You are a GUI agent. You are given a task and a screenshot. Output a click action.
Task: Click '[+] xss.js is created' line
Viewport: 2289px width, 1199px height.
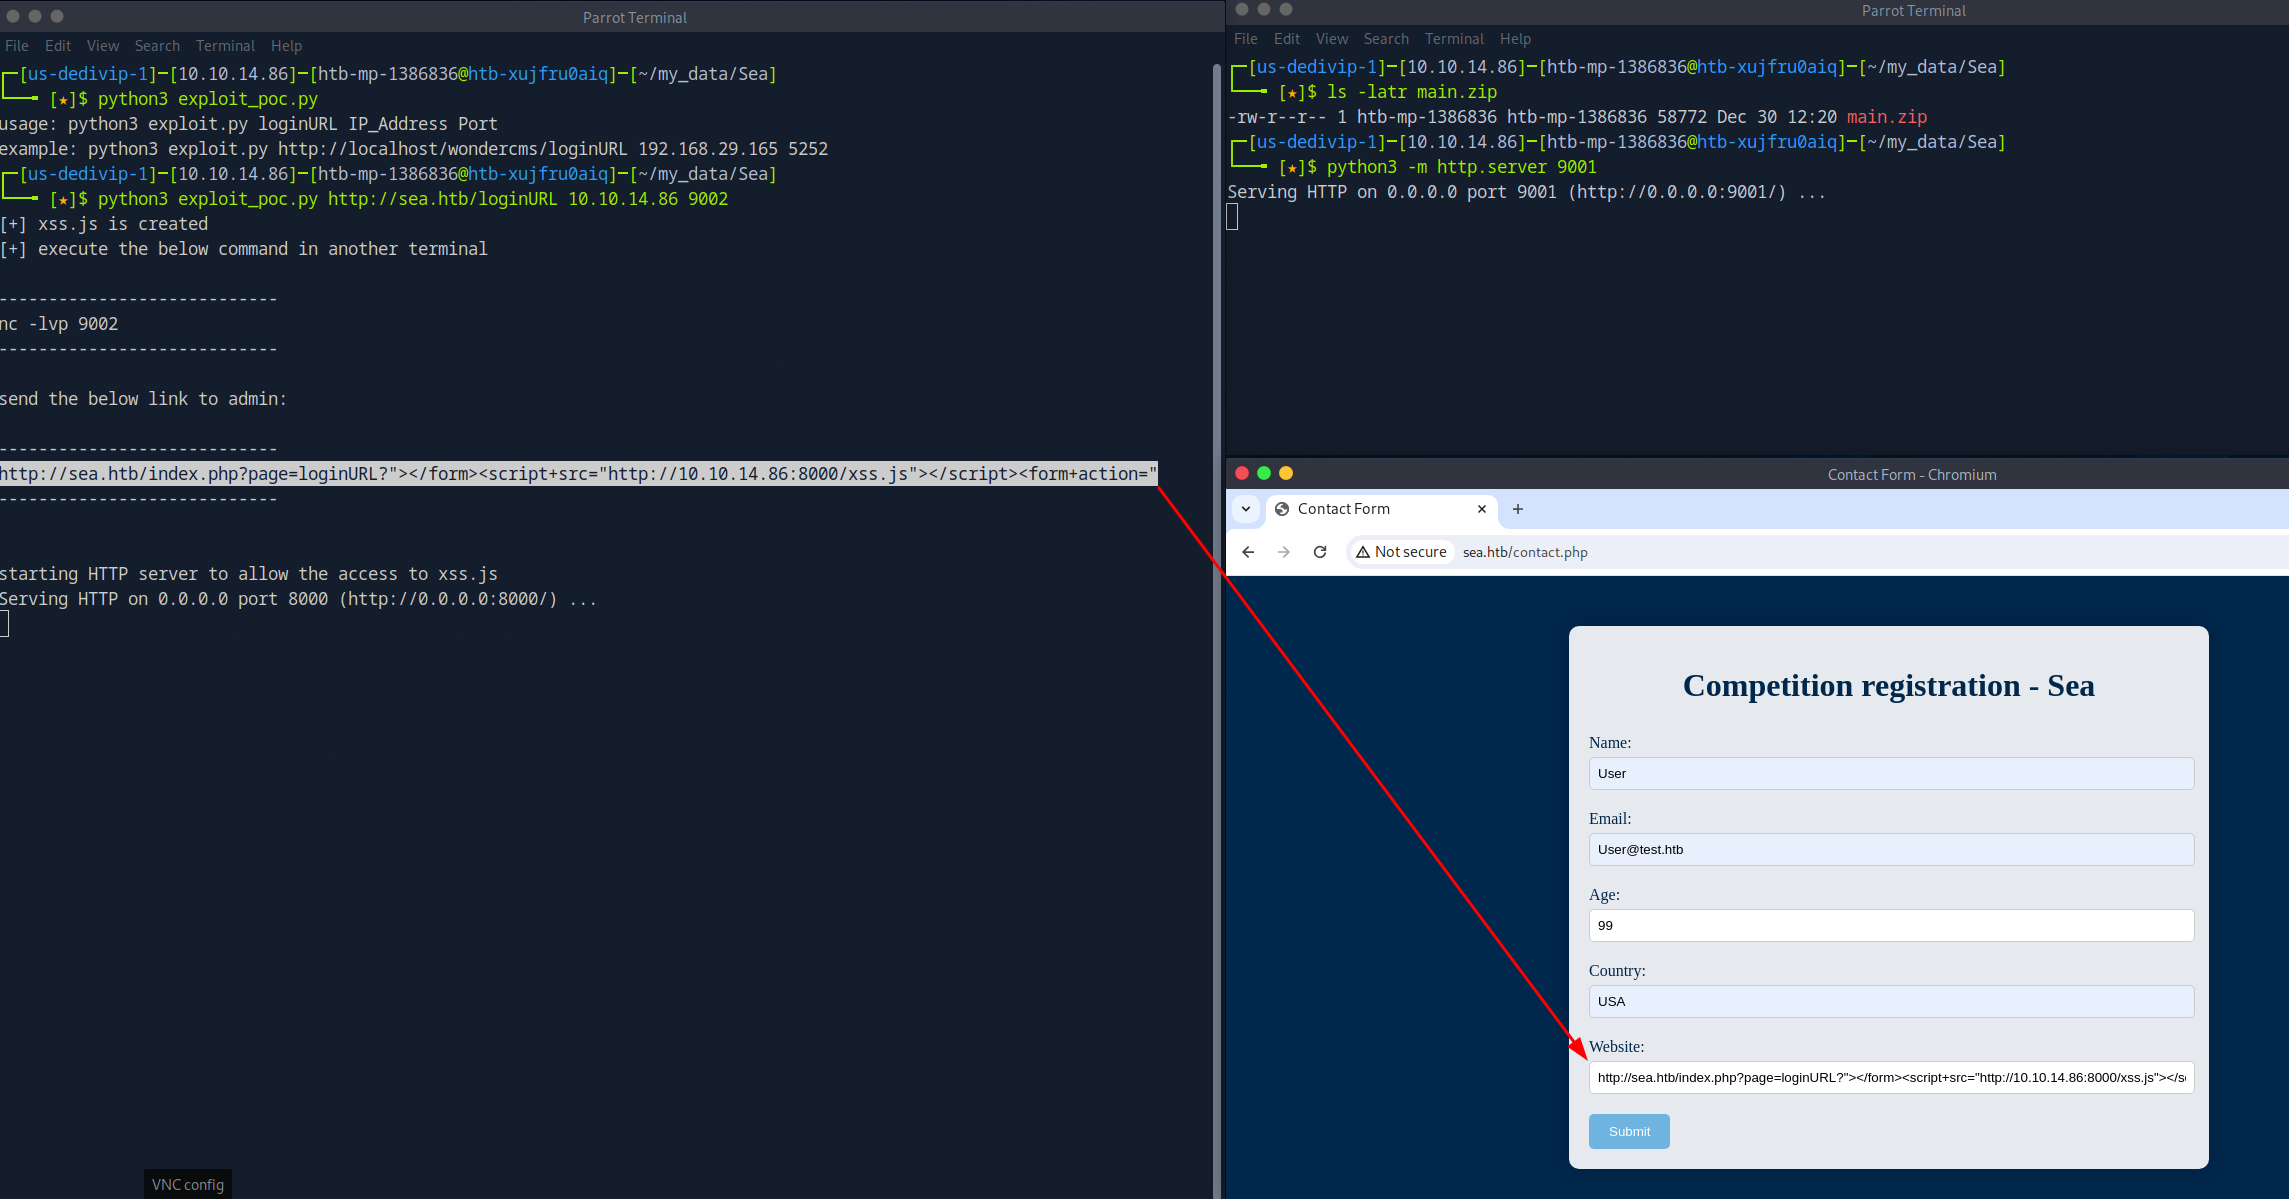[x=104, y=224]
